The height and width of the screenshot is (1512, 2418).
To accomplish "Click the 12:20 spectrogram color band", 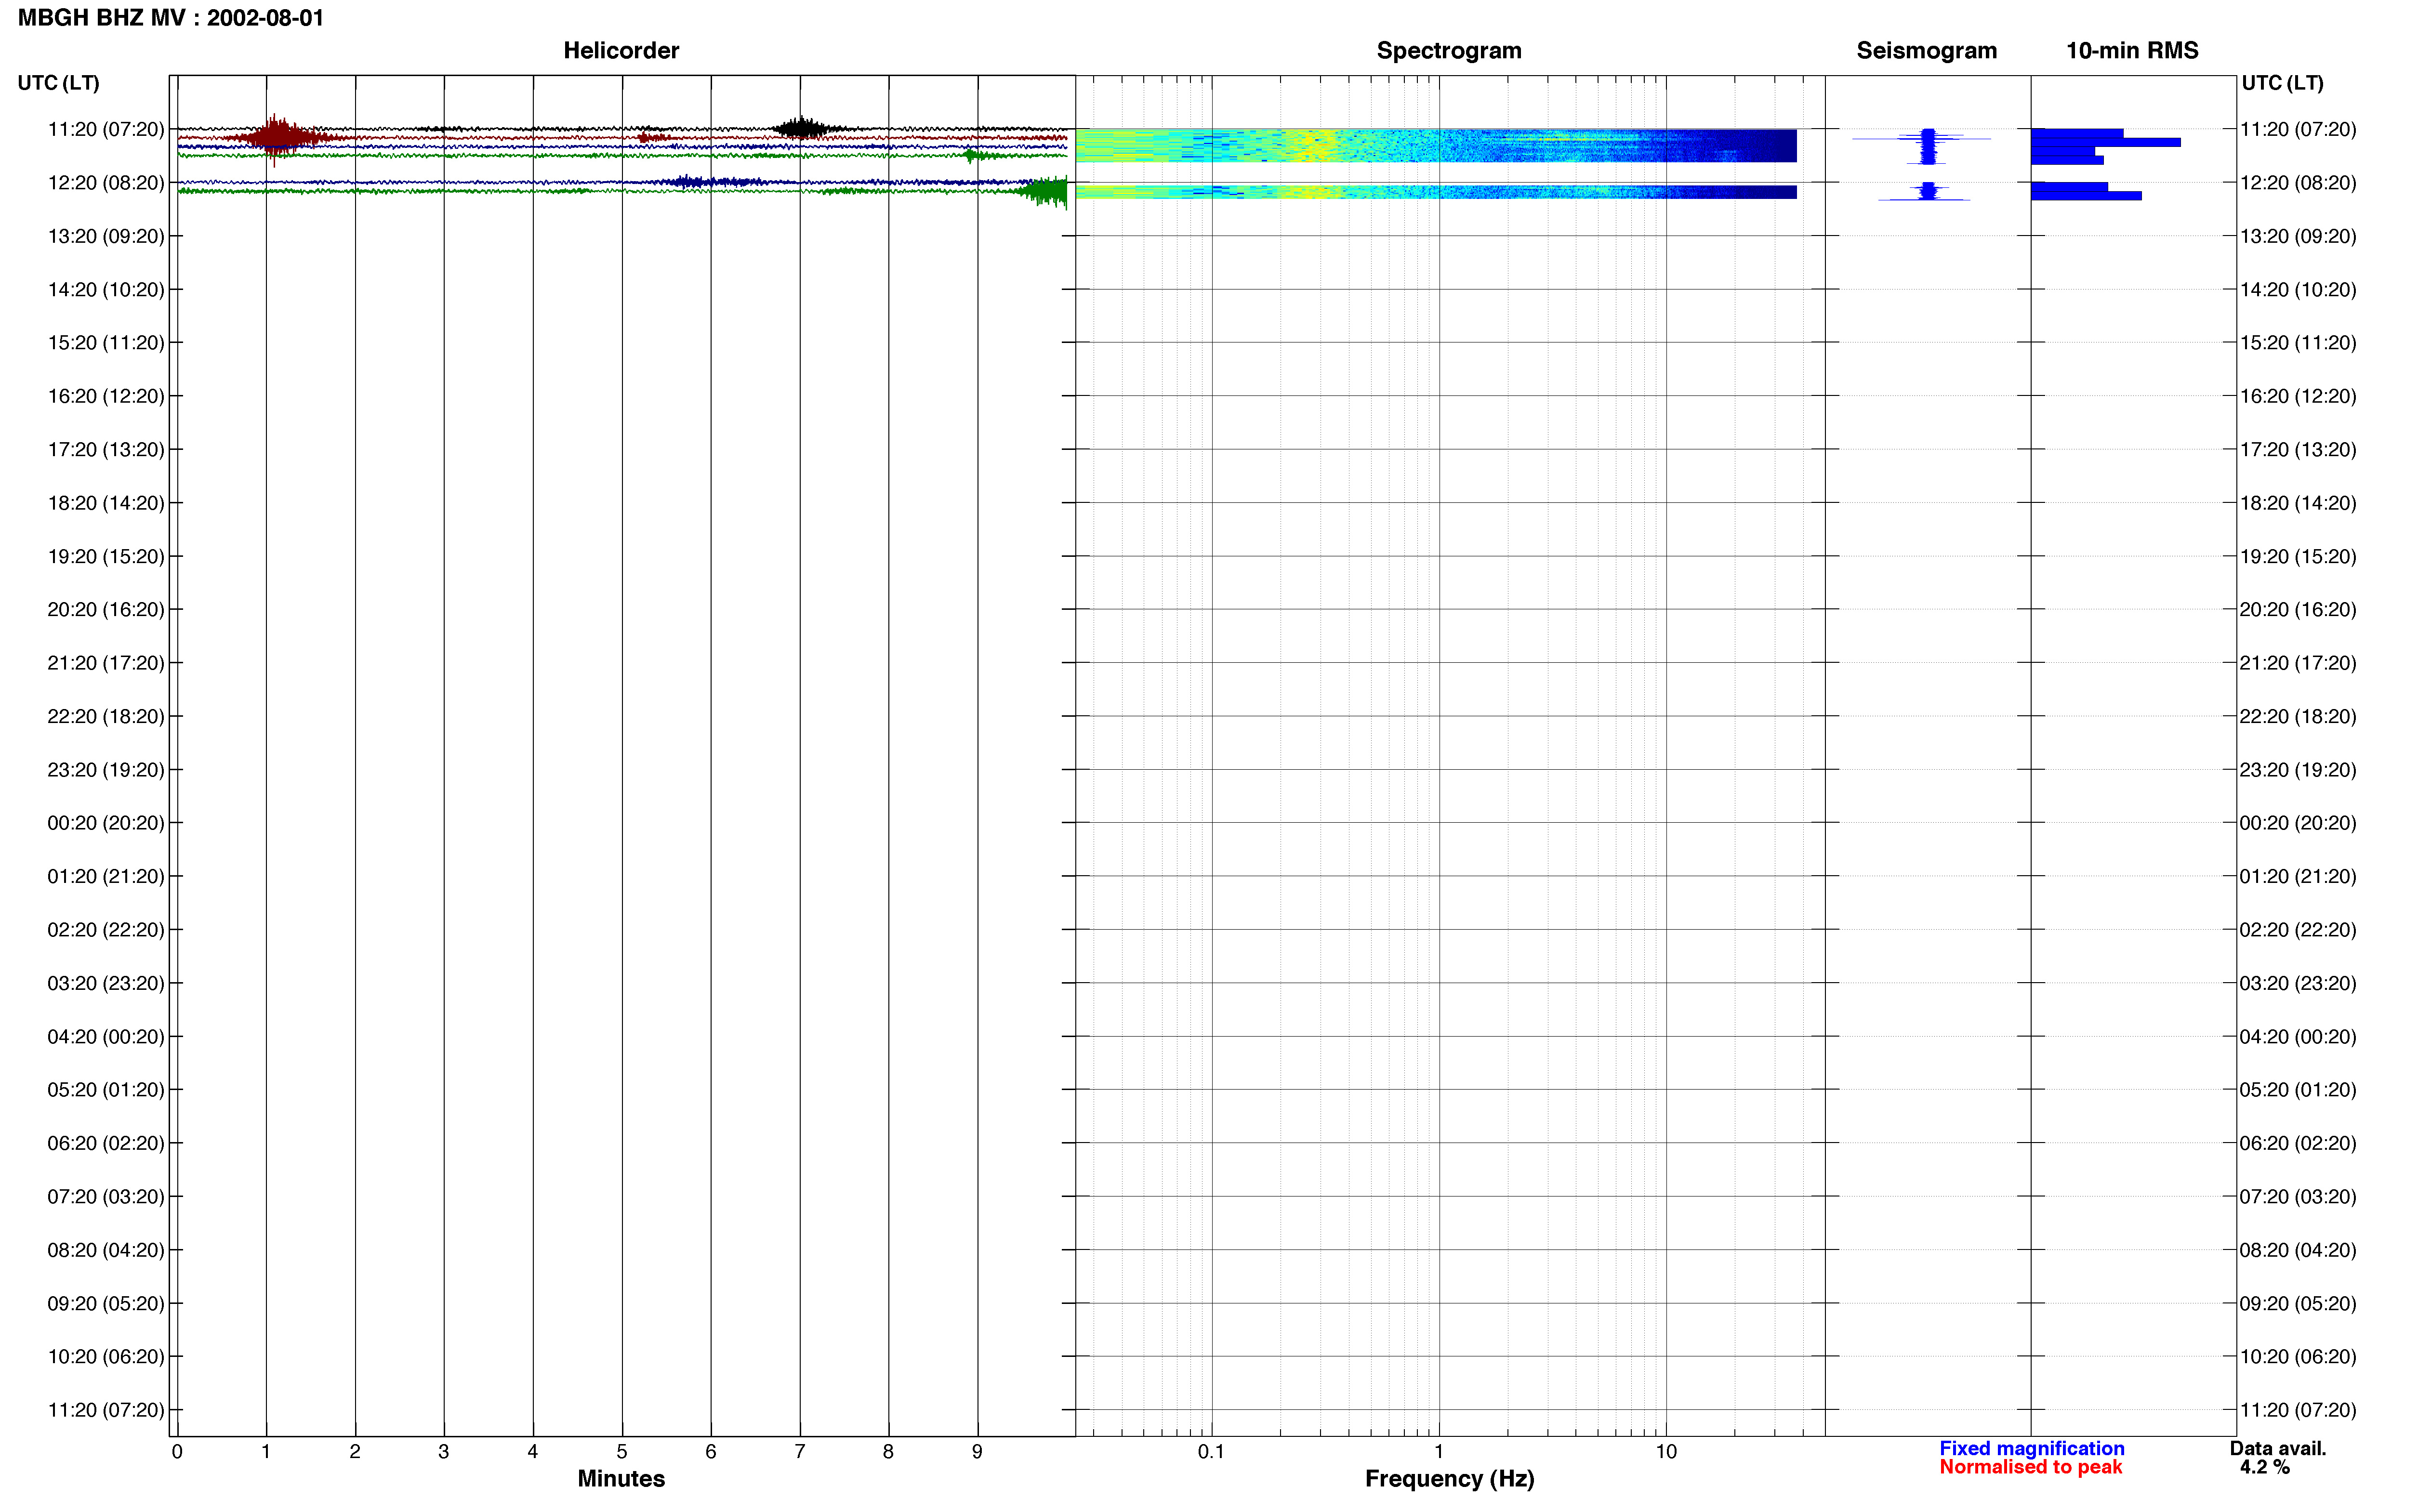I will point(1436,191).
